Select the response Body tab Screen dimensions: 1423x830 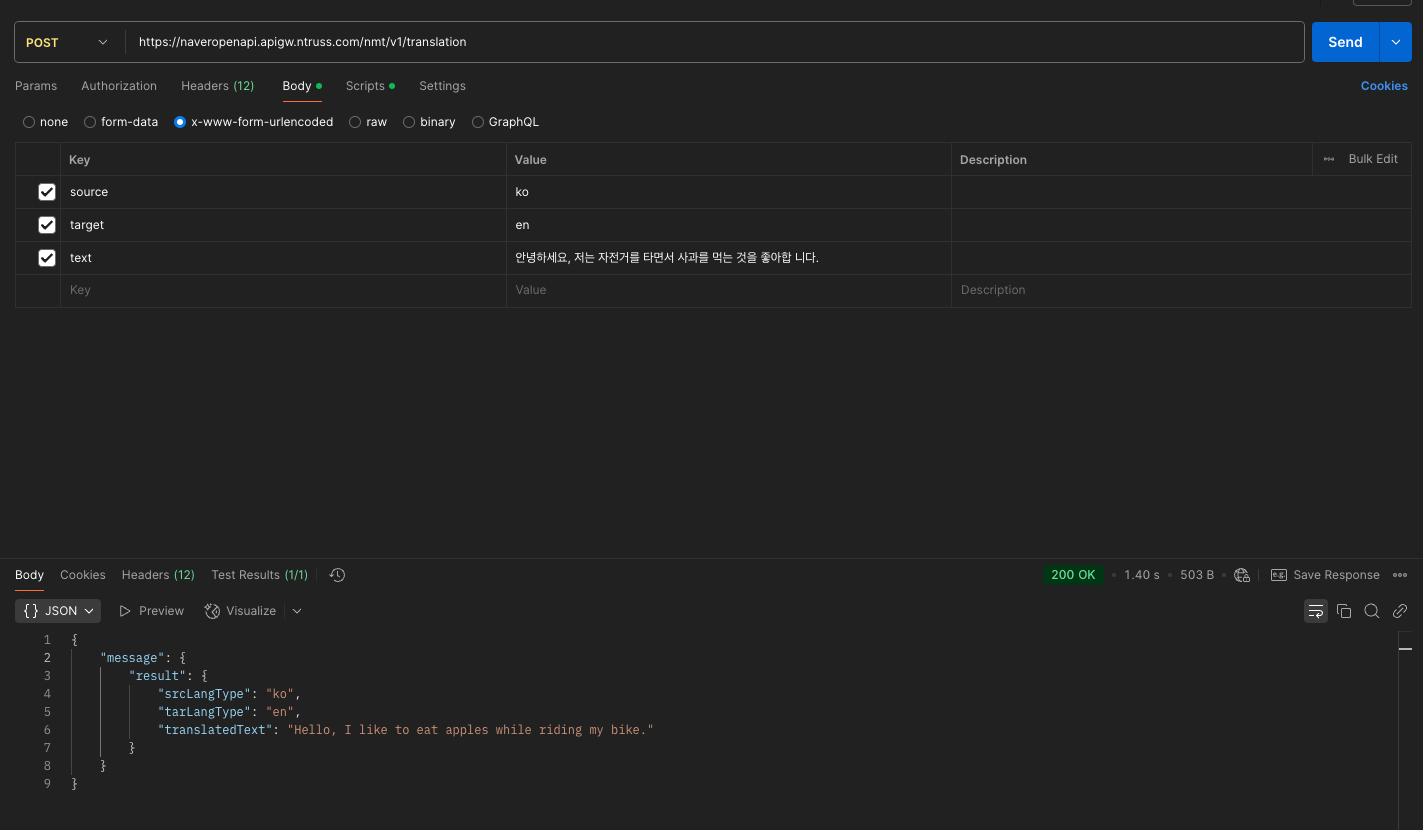29,575
